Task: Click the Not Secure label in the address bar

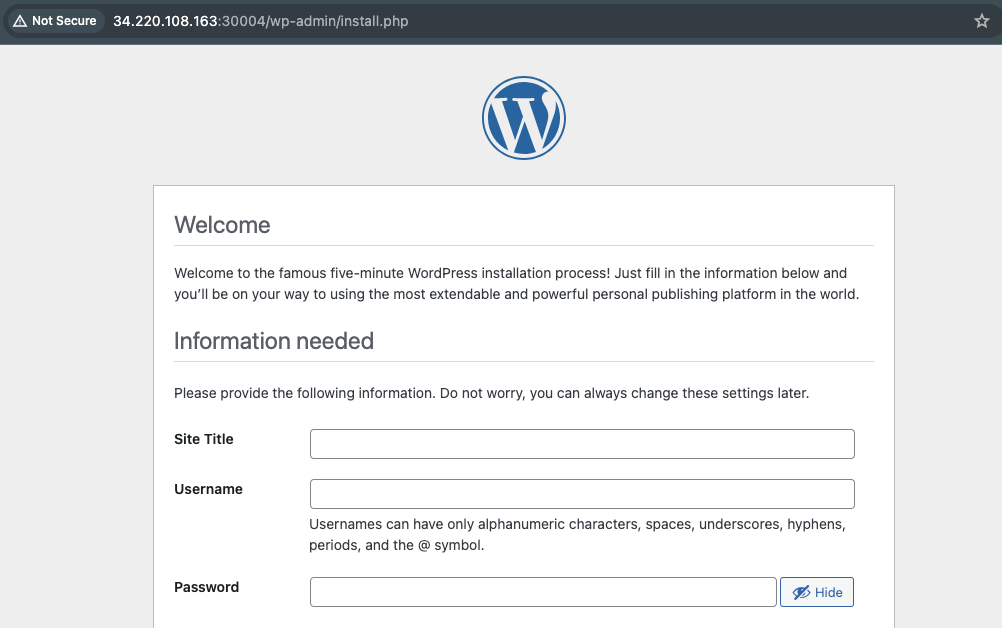Action: click(62, 20)
